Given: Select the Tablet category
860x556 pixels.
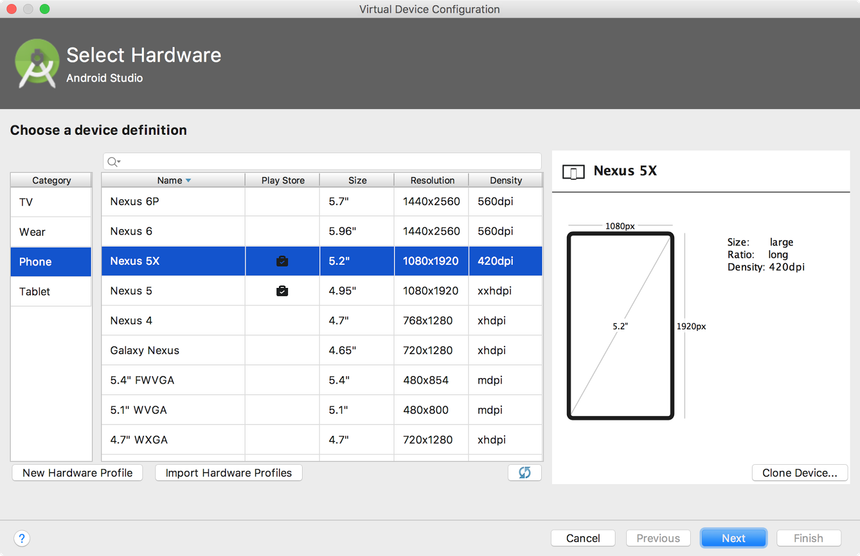Looking at the screenshot, I should point(50,291).
